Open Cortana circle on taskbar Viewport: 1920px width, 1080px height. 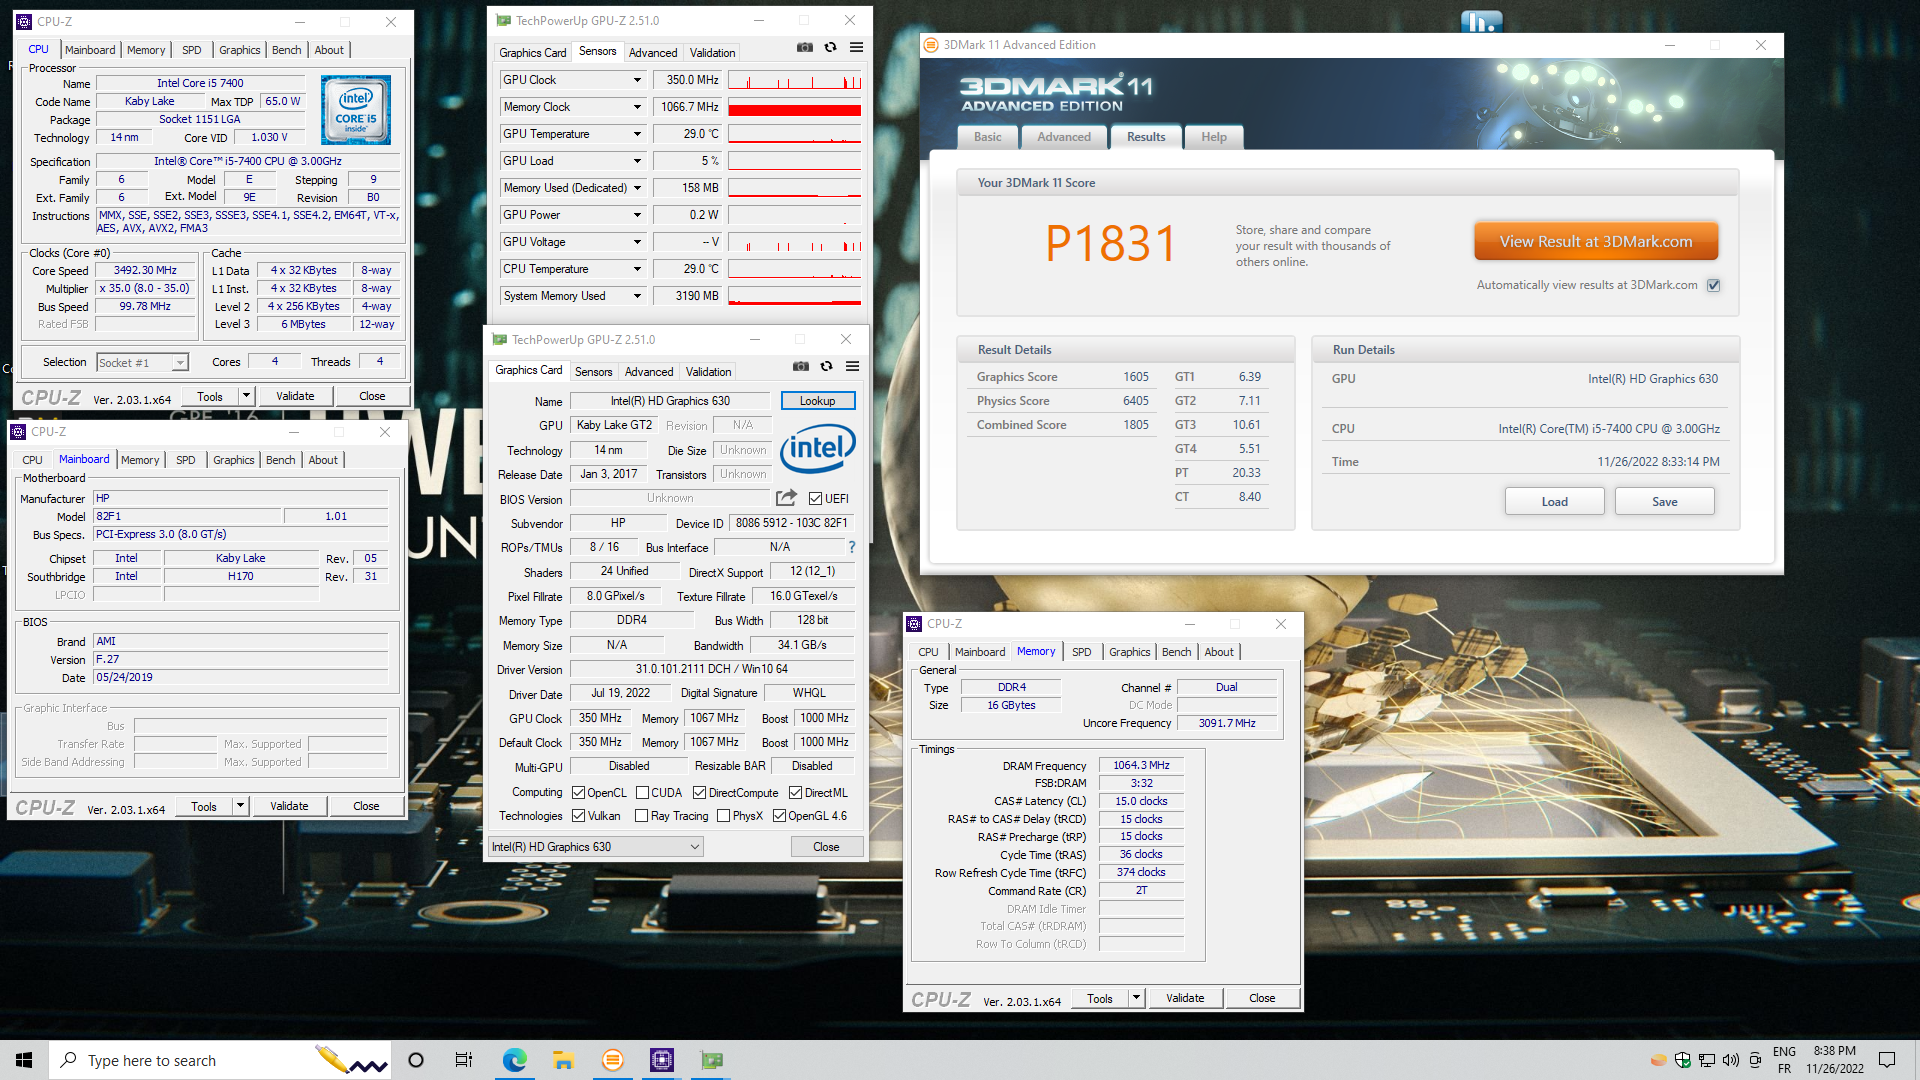coord(416,1060)
